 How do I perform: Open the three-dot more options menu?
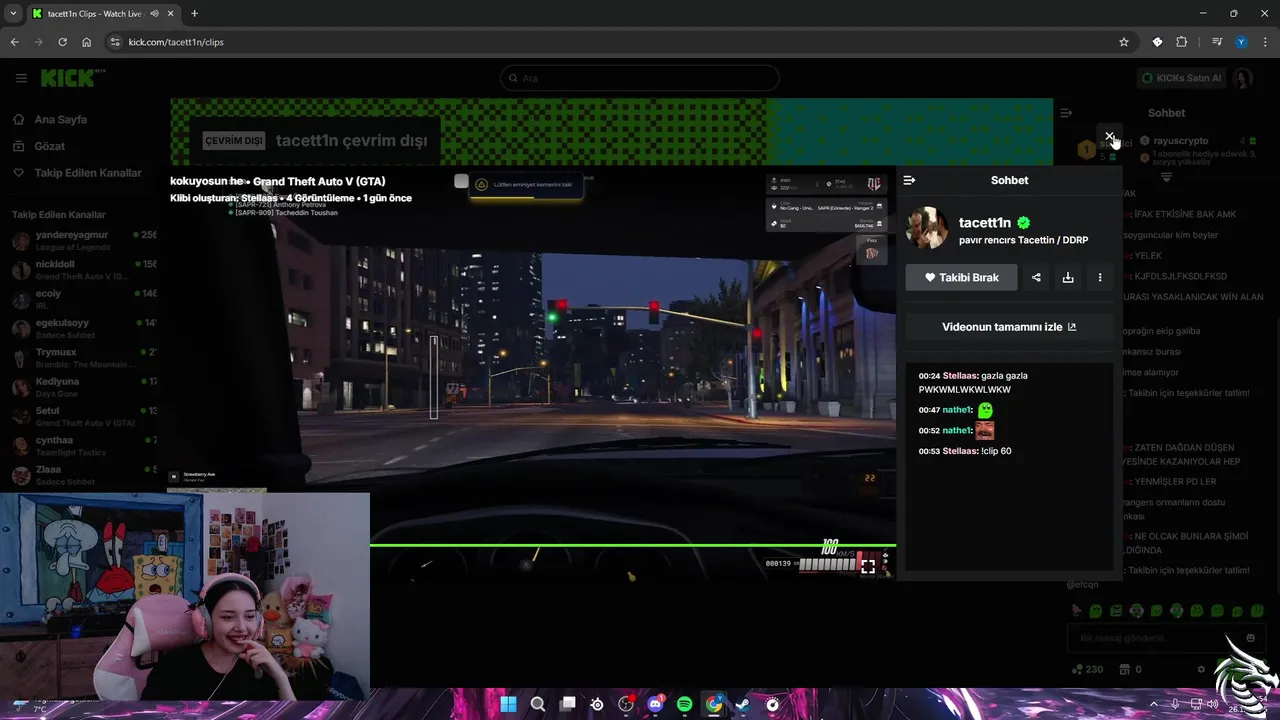point(1100,277)
